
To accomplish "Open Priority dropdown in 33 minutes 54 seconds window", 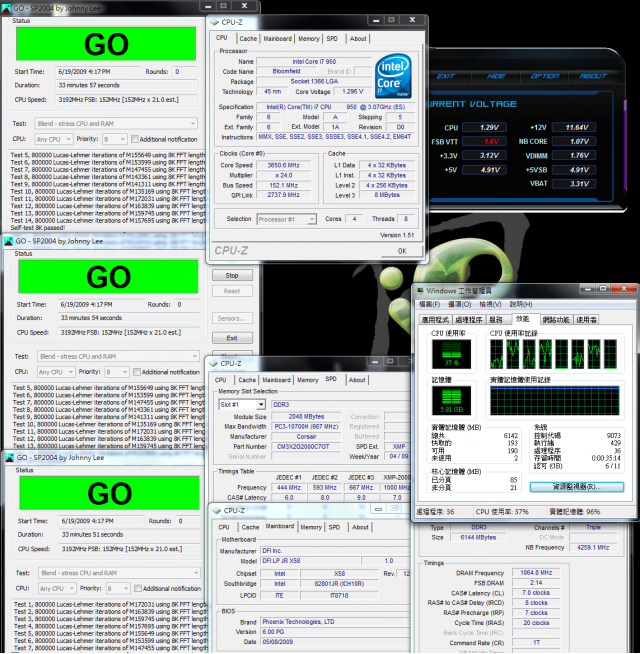I will tap(117, 372).
